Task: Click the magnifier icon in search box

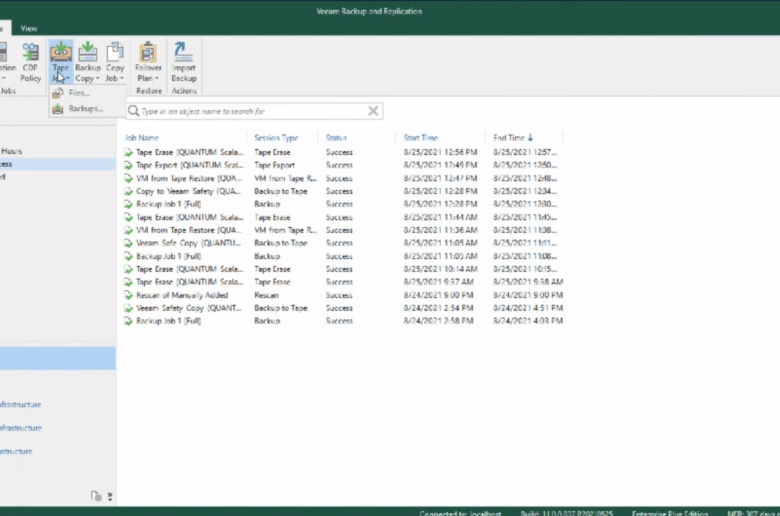Action: click(x=133, y=111)
